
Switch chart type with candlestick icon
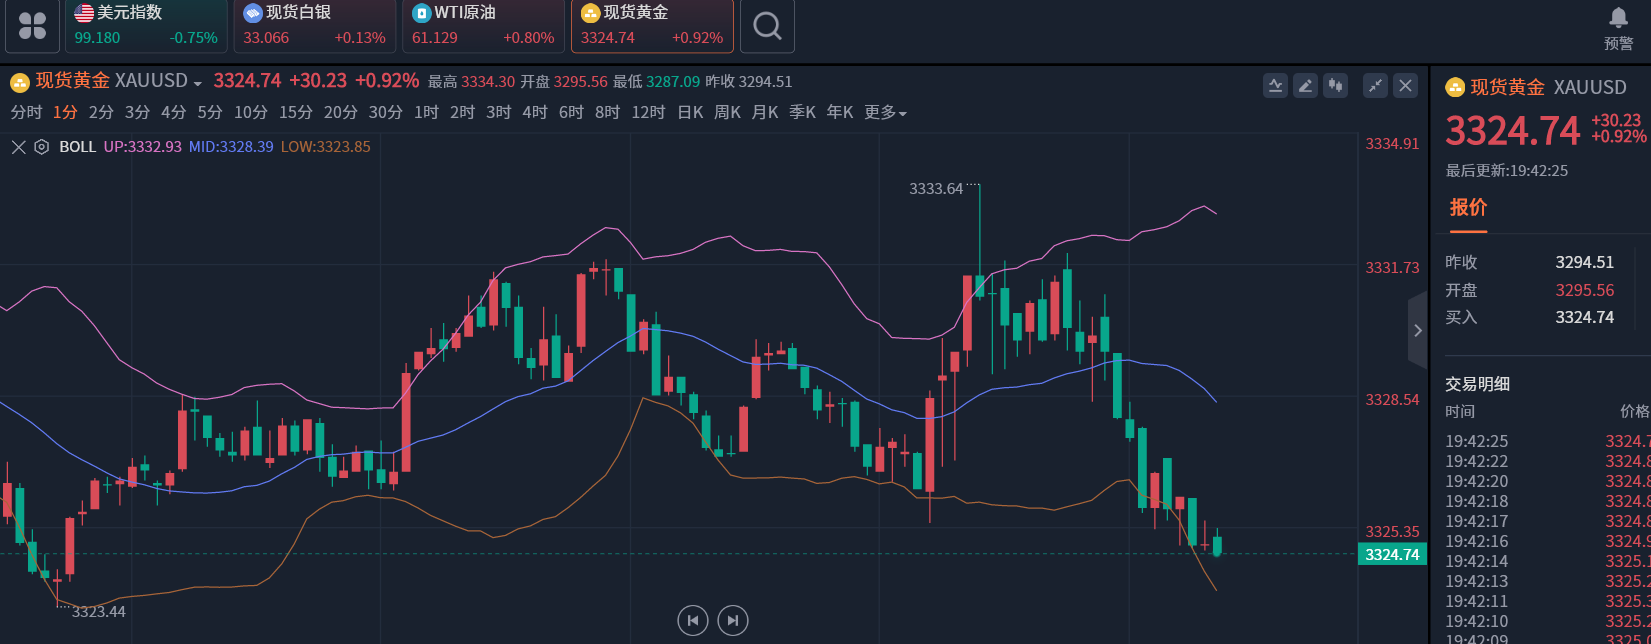click(x=1335, y=86)
